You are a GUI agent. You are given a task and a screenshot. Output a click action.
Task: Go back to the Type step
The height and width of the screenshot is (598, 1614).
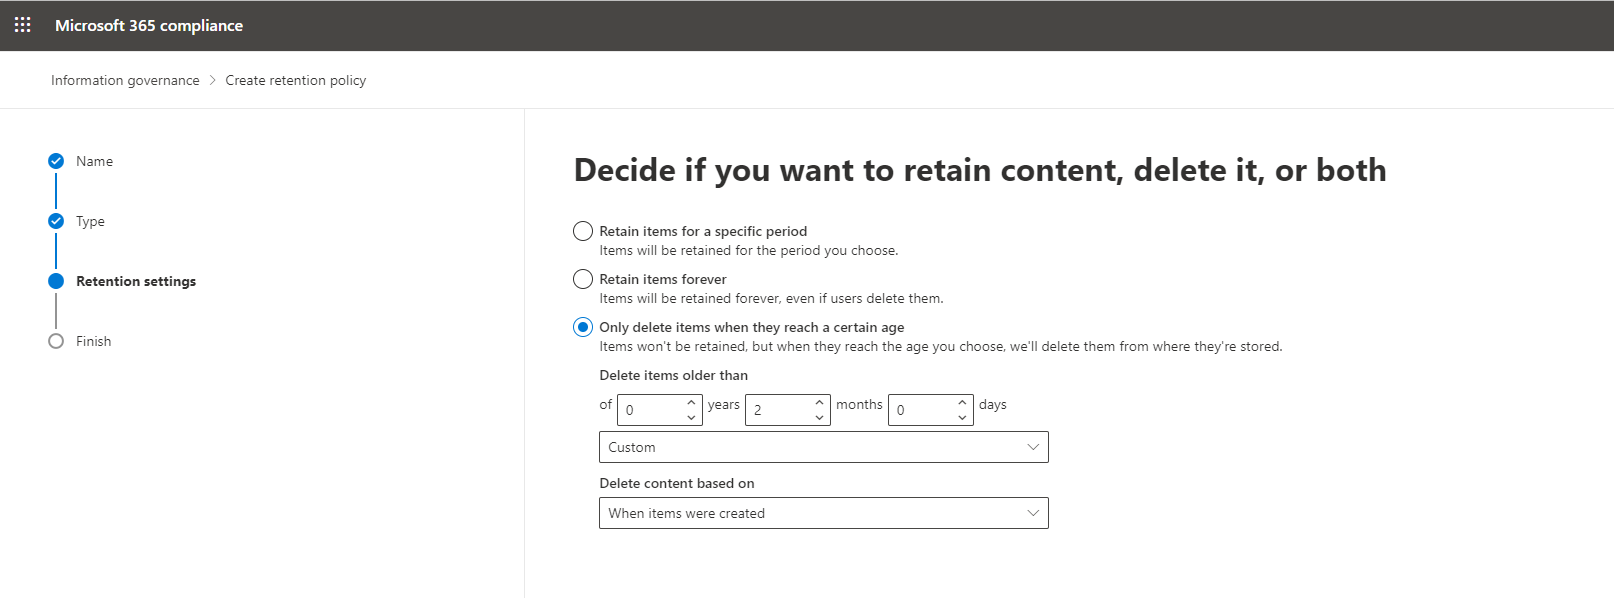pyautogui.click(x=90, y=221)
